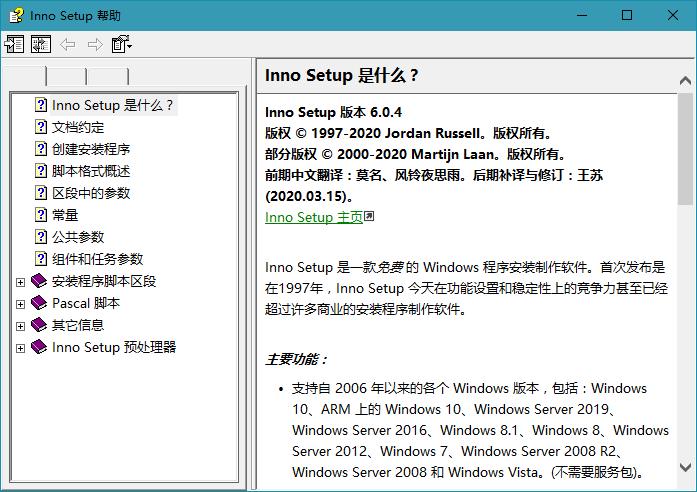Open the Inno Setup 主页 link
The height and width of the screenshot is (492, 697).
pos(314,217)
